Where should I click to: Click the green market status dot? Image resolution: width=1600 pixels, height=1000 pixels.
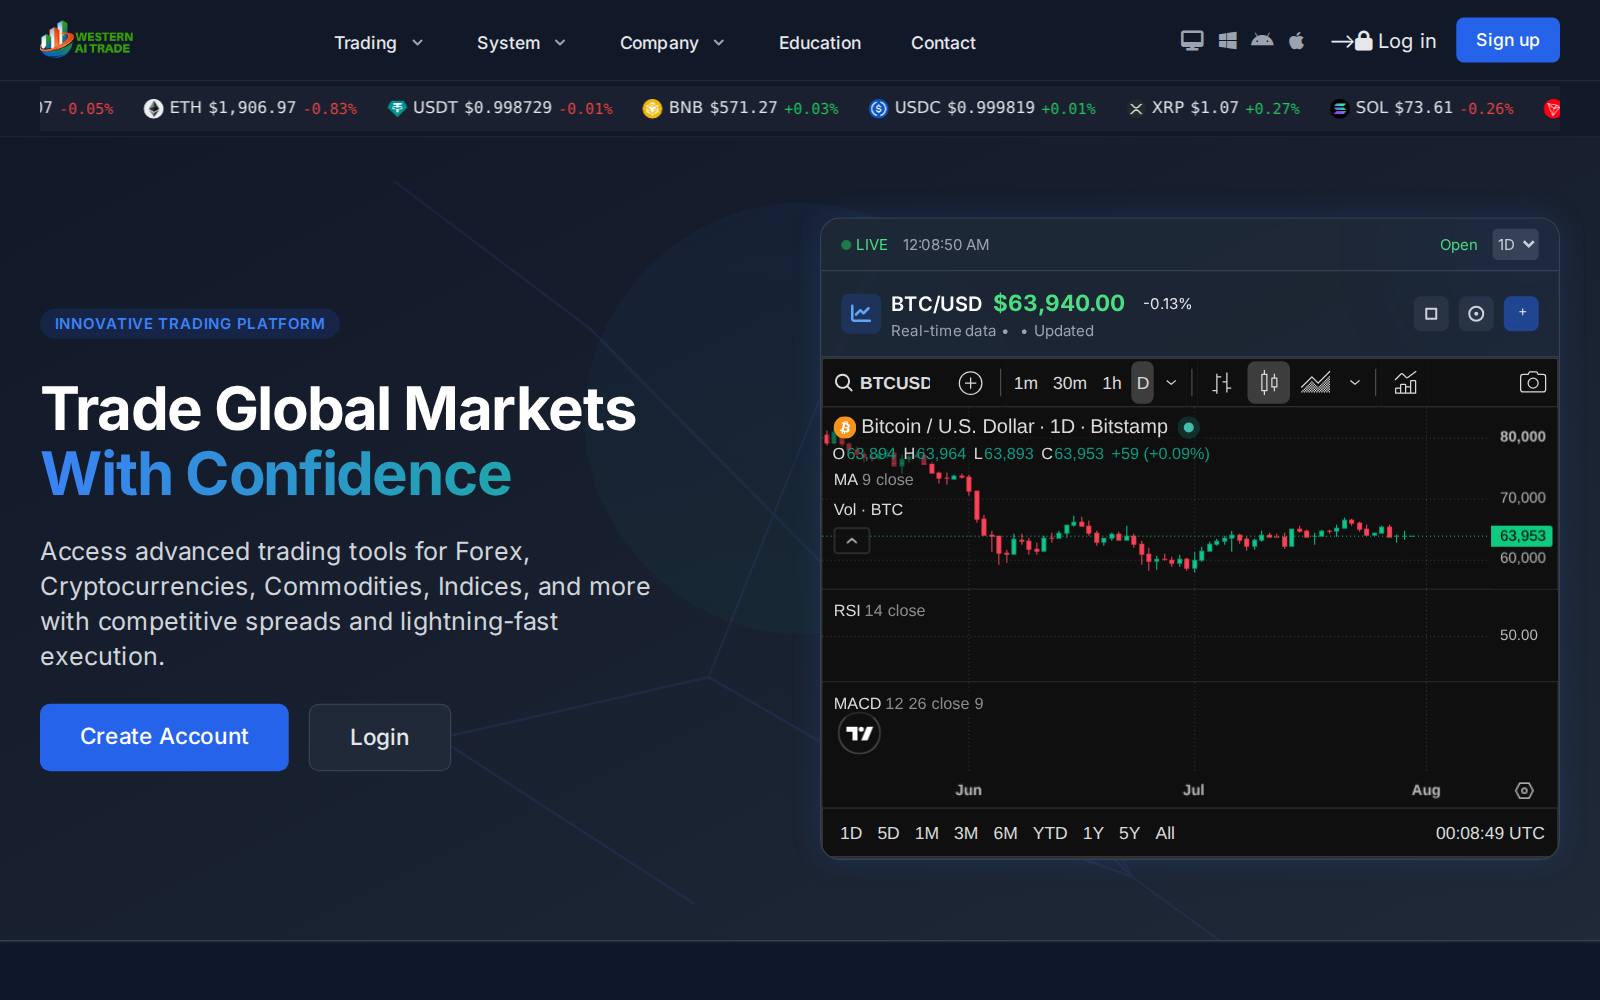tap(1188, 427)
